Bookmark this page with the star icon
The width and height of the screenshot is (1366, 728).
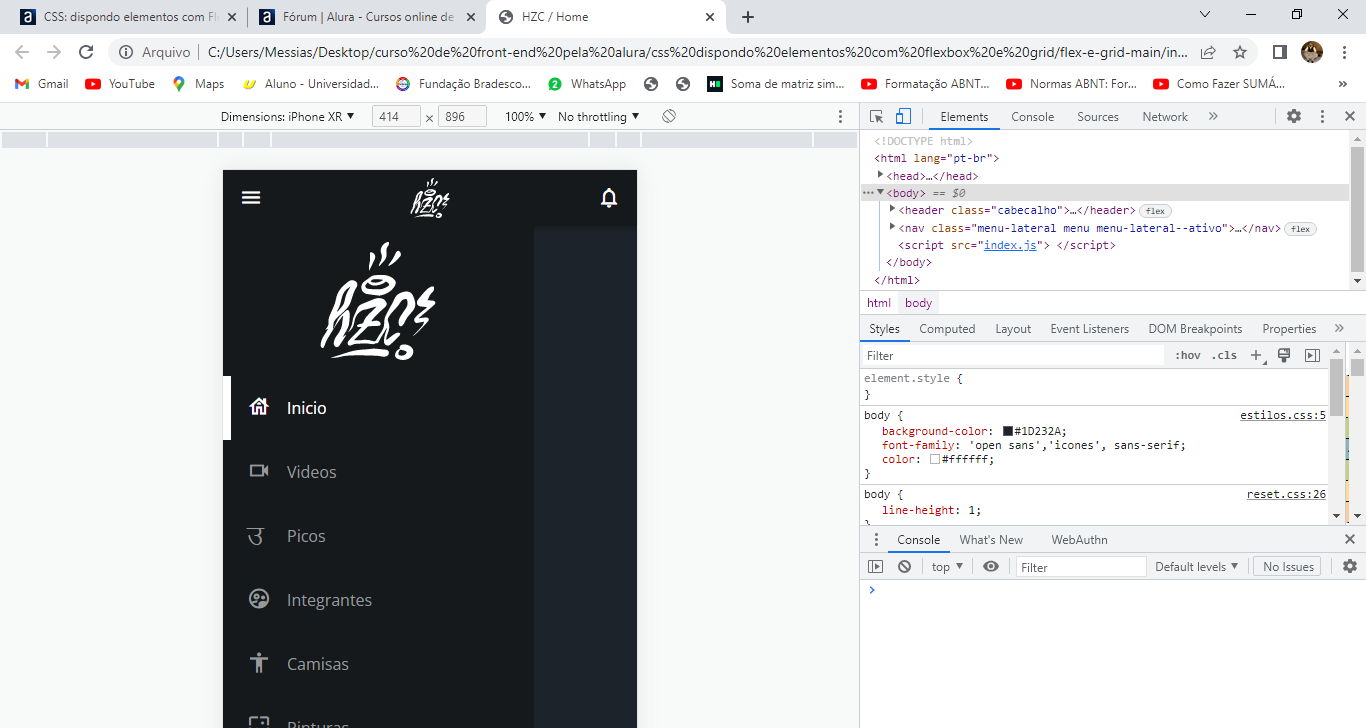[x=1240, y=52]
